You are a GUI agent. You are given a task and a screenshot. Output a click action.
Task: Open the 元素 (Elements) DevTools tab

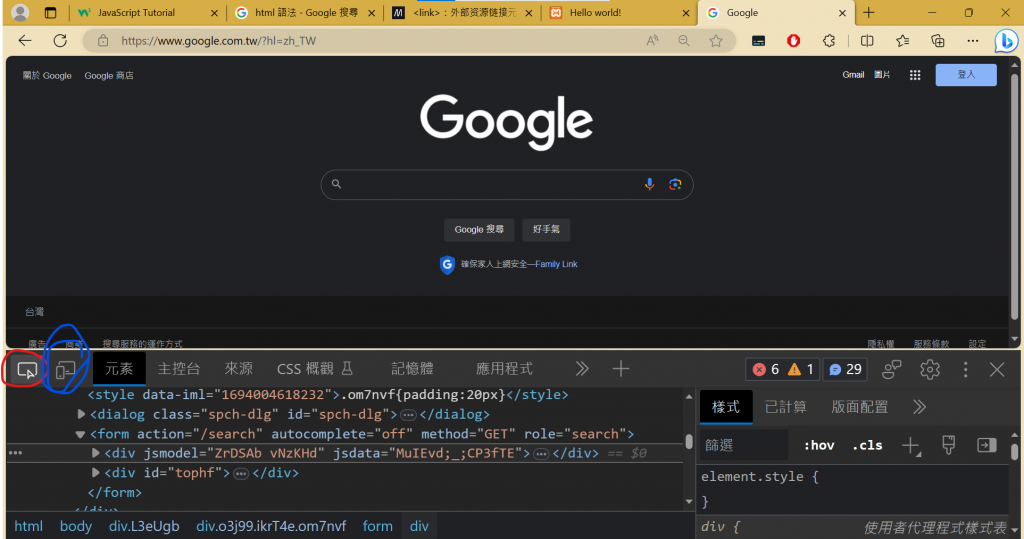click(119, 369)
